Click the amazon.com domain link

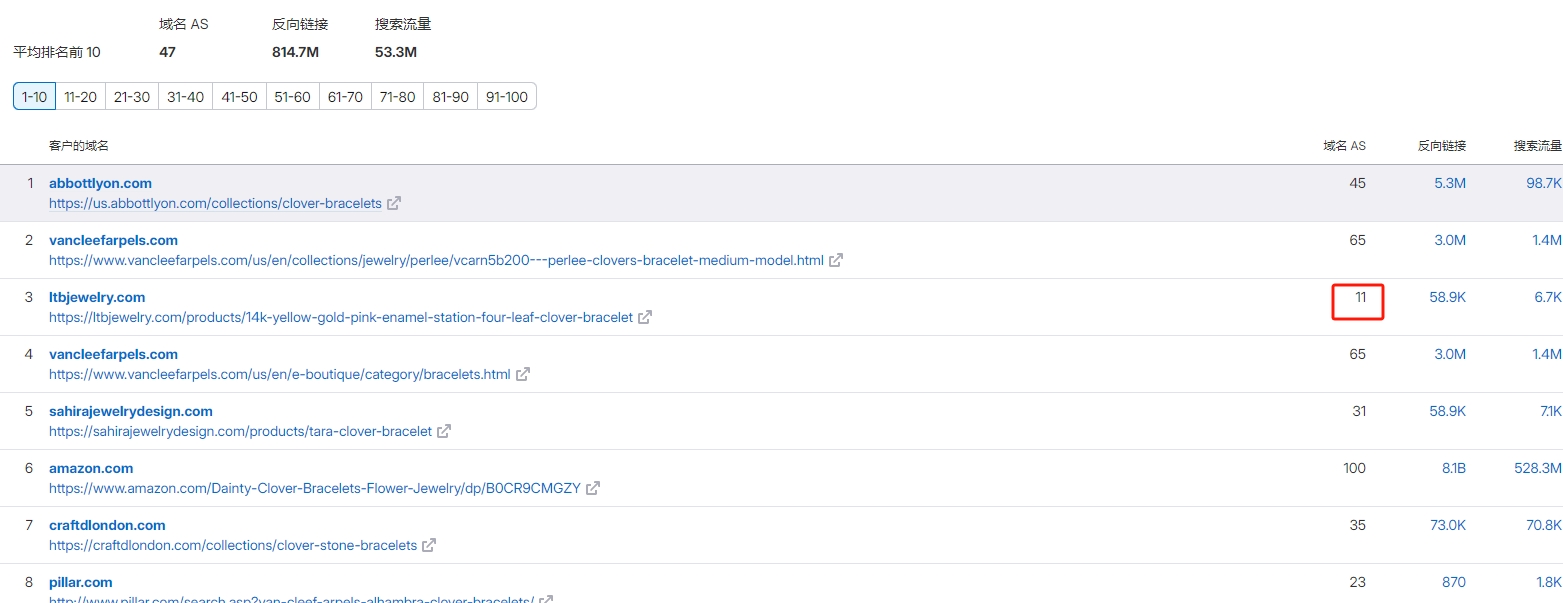91,468
